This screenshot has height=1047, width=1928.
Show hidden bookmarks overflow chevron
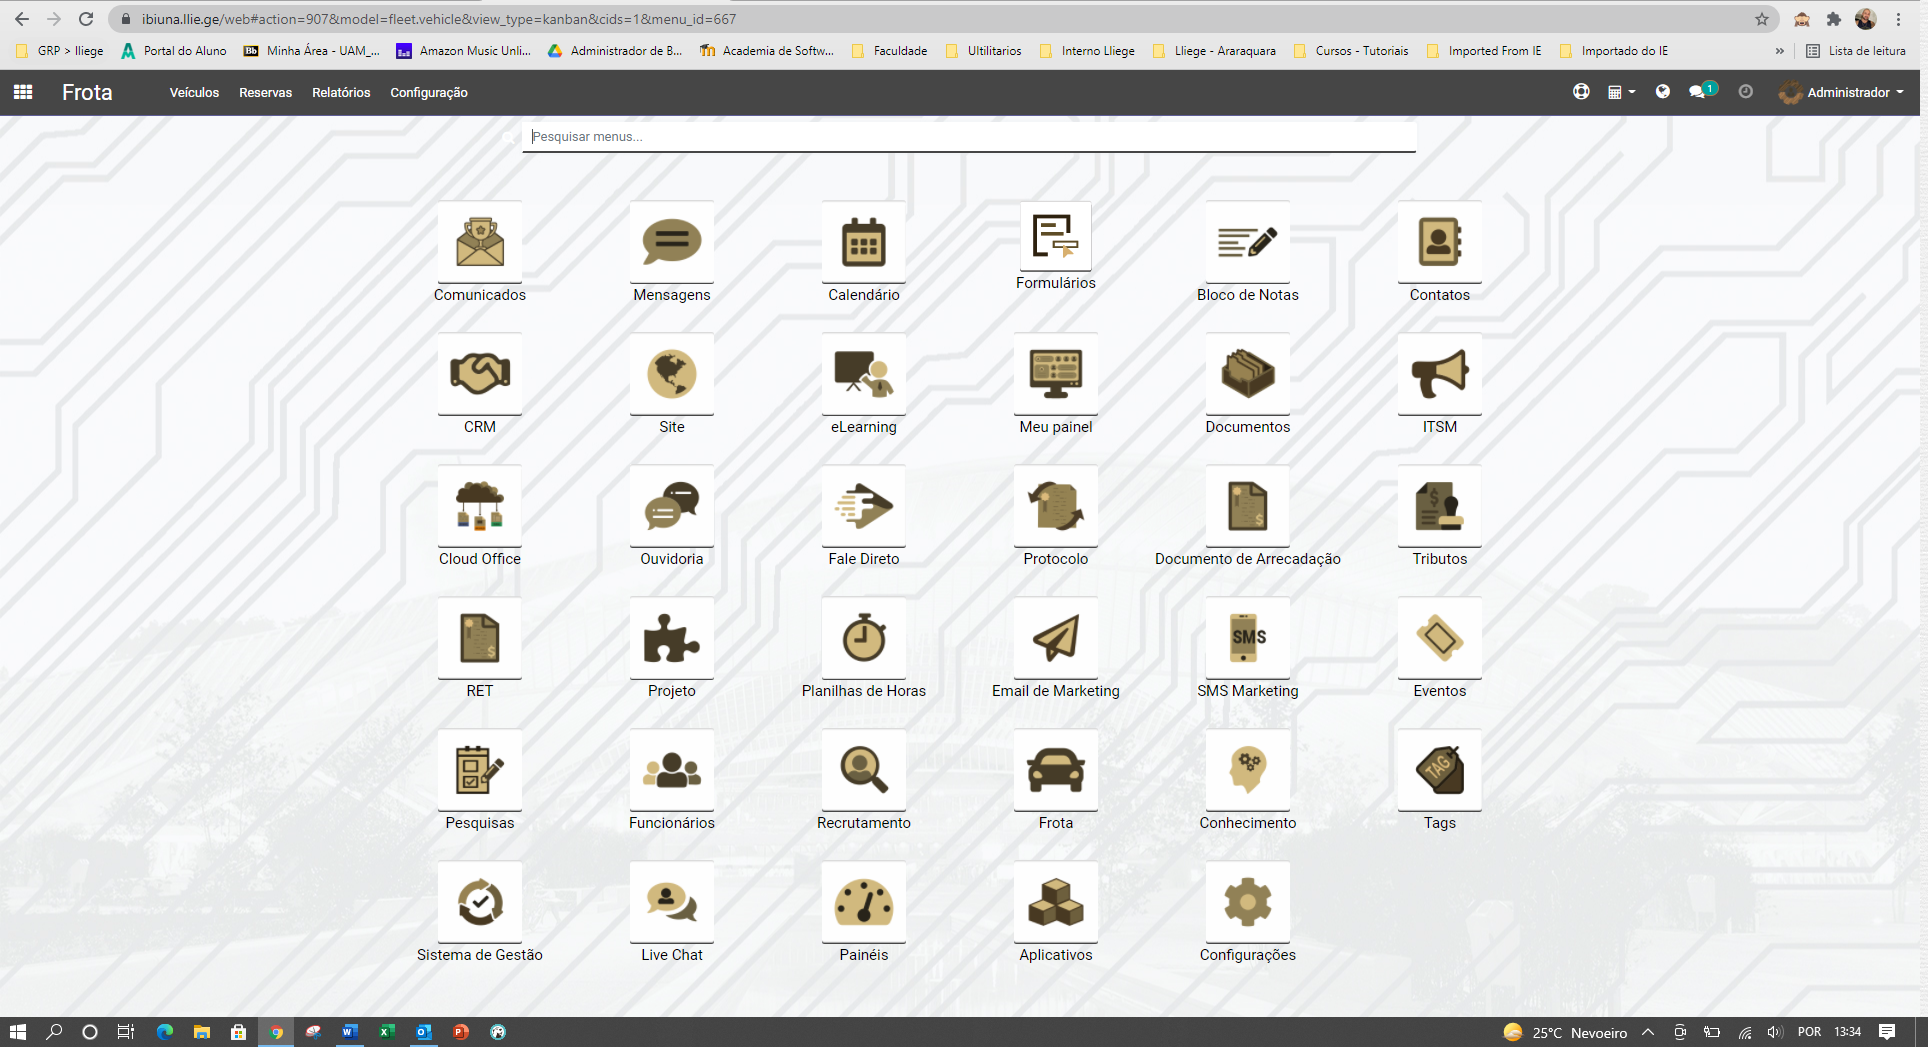pyautogui.click(x=1779, y=51)
